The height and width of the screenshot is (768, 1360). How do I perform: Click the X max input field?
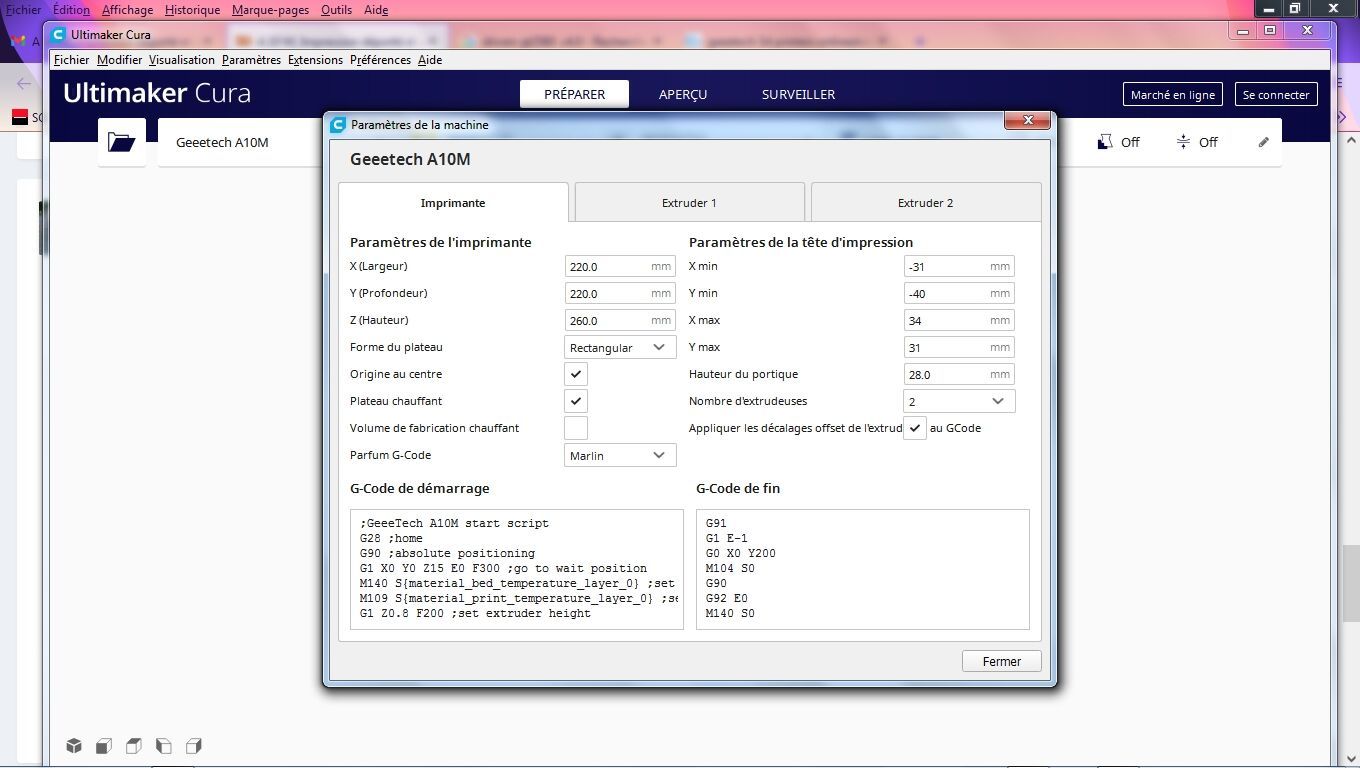point(959,320)
